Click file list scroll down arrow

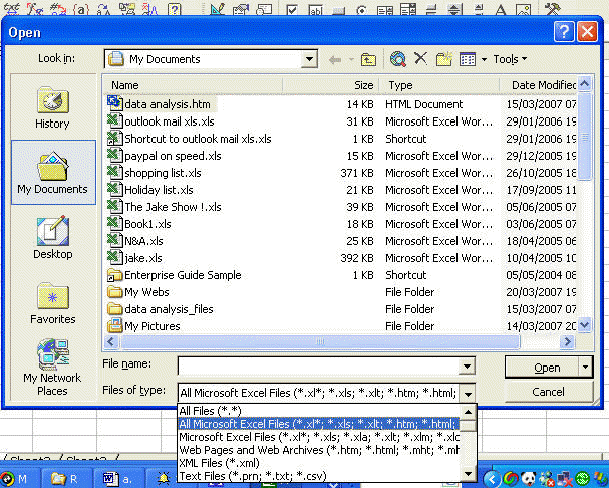click(x=585, y=324)
